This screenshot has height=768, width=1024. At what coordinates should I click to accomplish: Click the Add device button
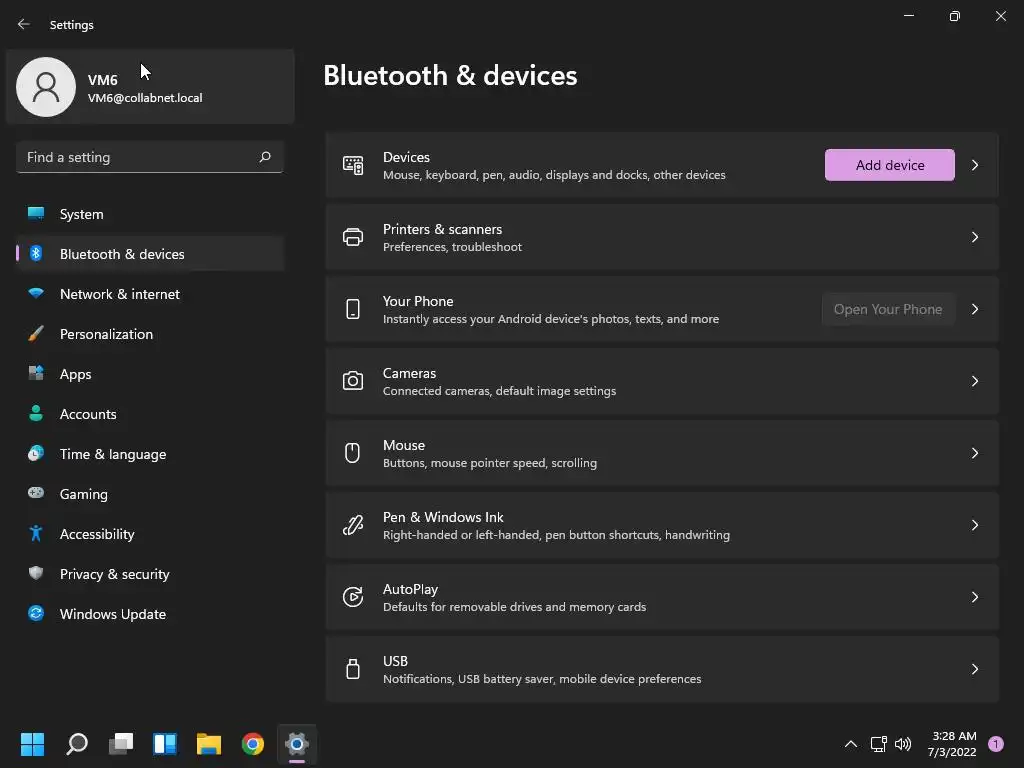click(889, 165)
